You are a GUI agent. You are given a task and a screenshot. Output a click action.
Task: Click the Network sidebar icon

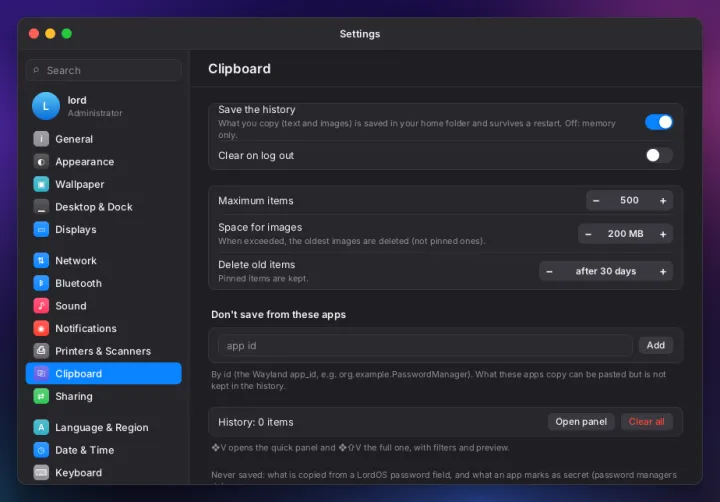pos(41,260)
